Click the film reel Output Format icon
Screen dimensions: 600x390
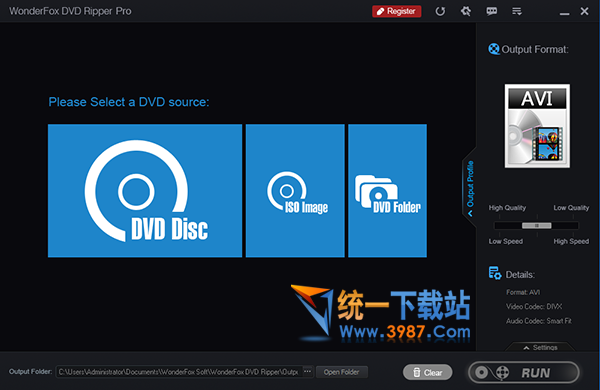(494, 49)
